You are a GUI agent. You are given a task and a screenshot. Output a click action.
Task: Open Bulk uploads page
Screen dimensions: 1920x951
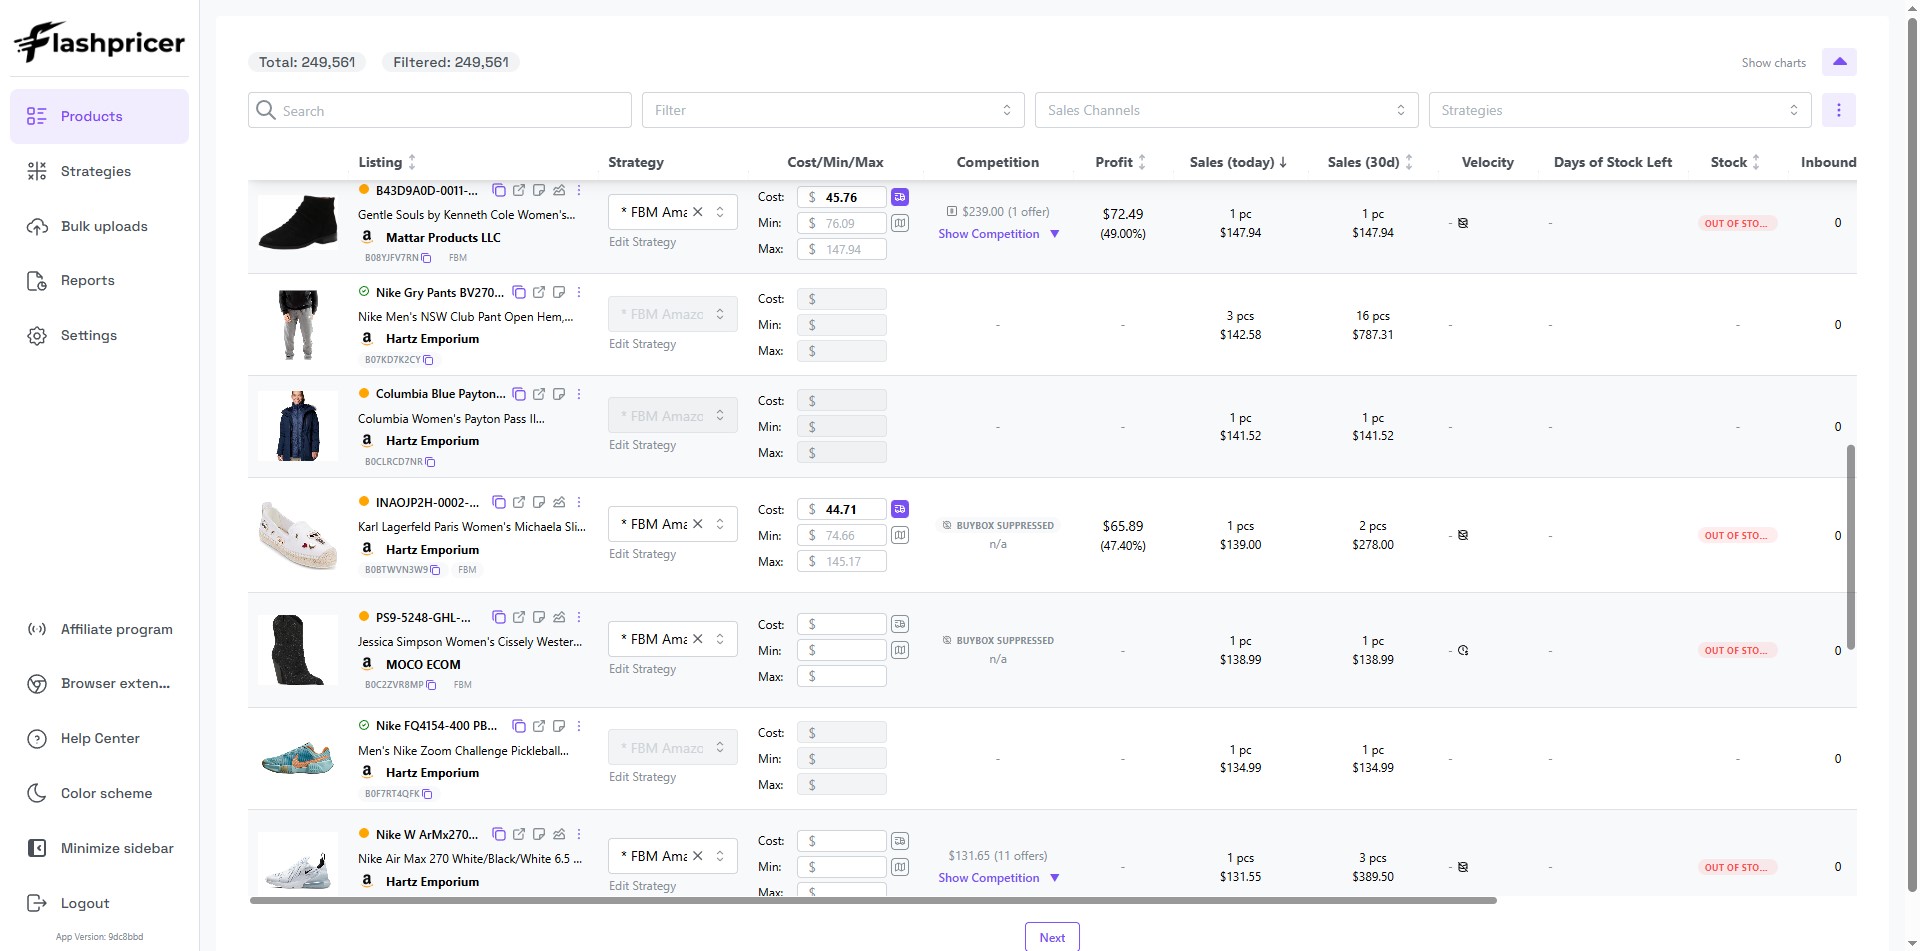point(99,226)
